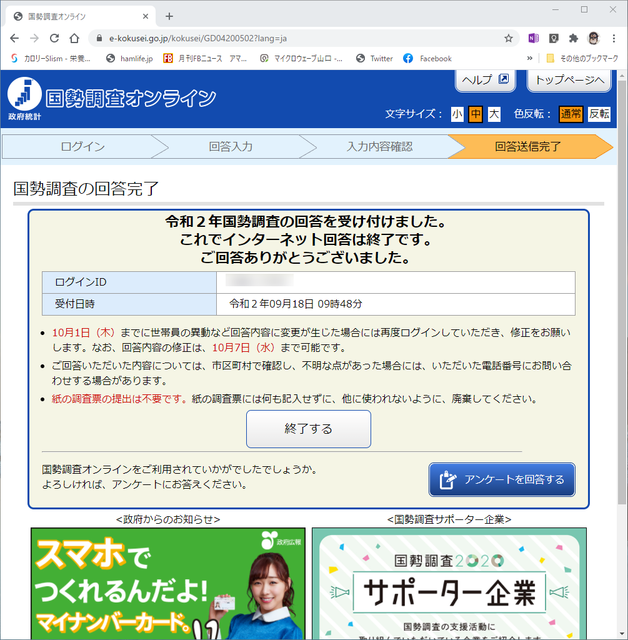Set text size to 小
Image resolution: width=628 pixels, height=640 pixels.
[457, 114]
